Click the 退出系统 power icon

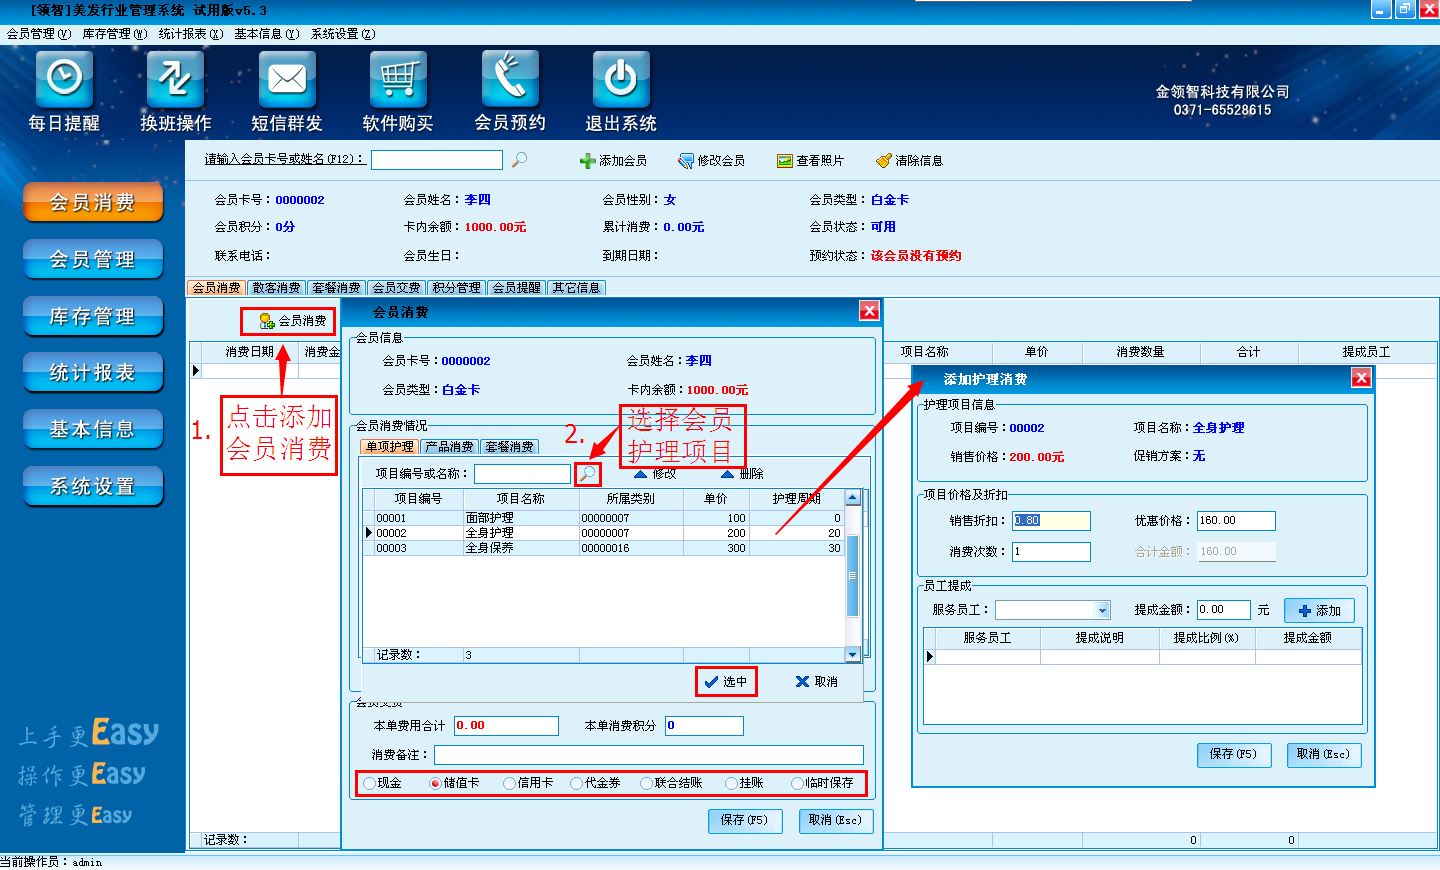coord(621,80)
